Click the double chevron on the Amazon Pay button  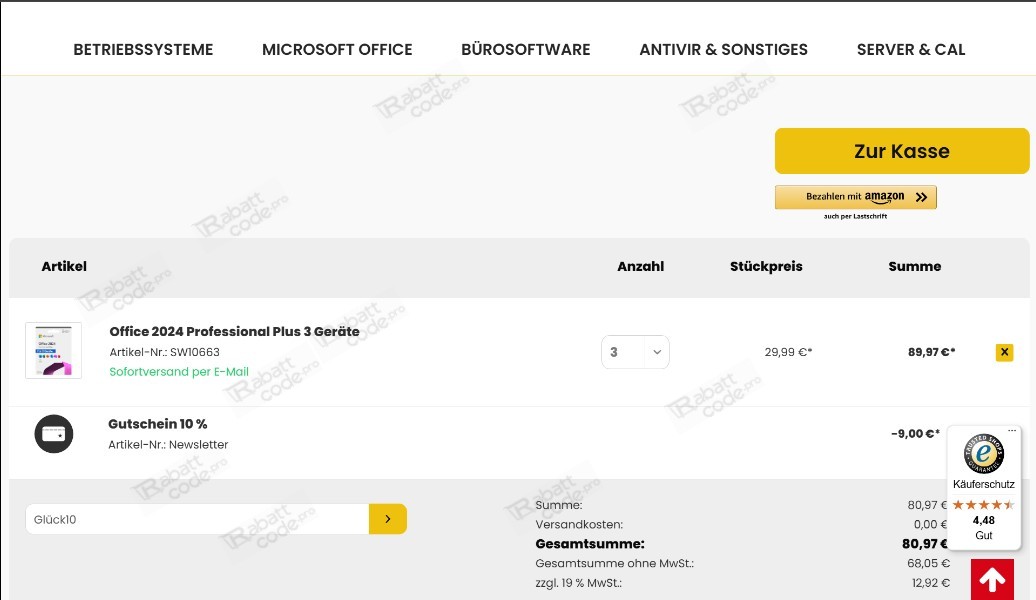(x=920, y=196)
